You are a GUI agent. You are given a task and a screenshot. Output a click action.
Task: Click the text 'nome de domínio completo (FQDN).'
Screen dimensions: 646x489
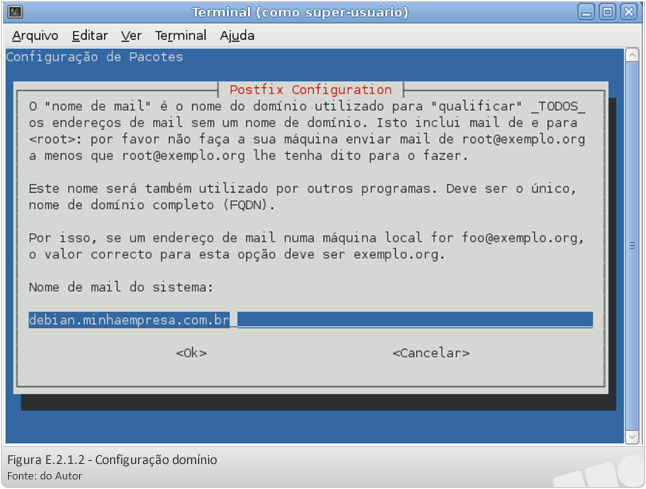coord(152,205)
